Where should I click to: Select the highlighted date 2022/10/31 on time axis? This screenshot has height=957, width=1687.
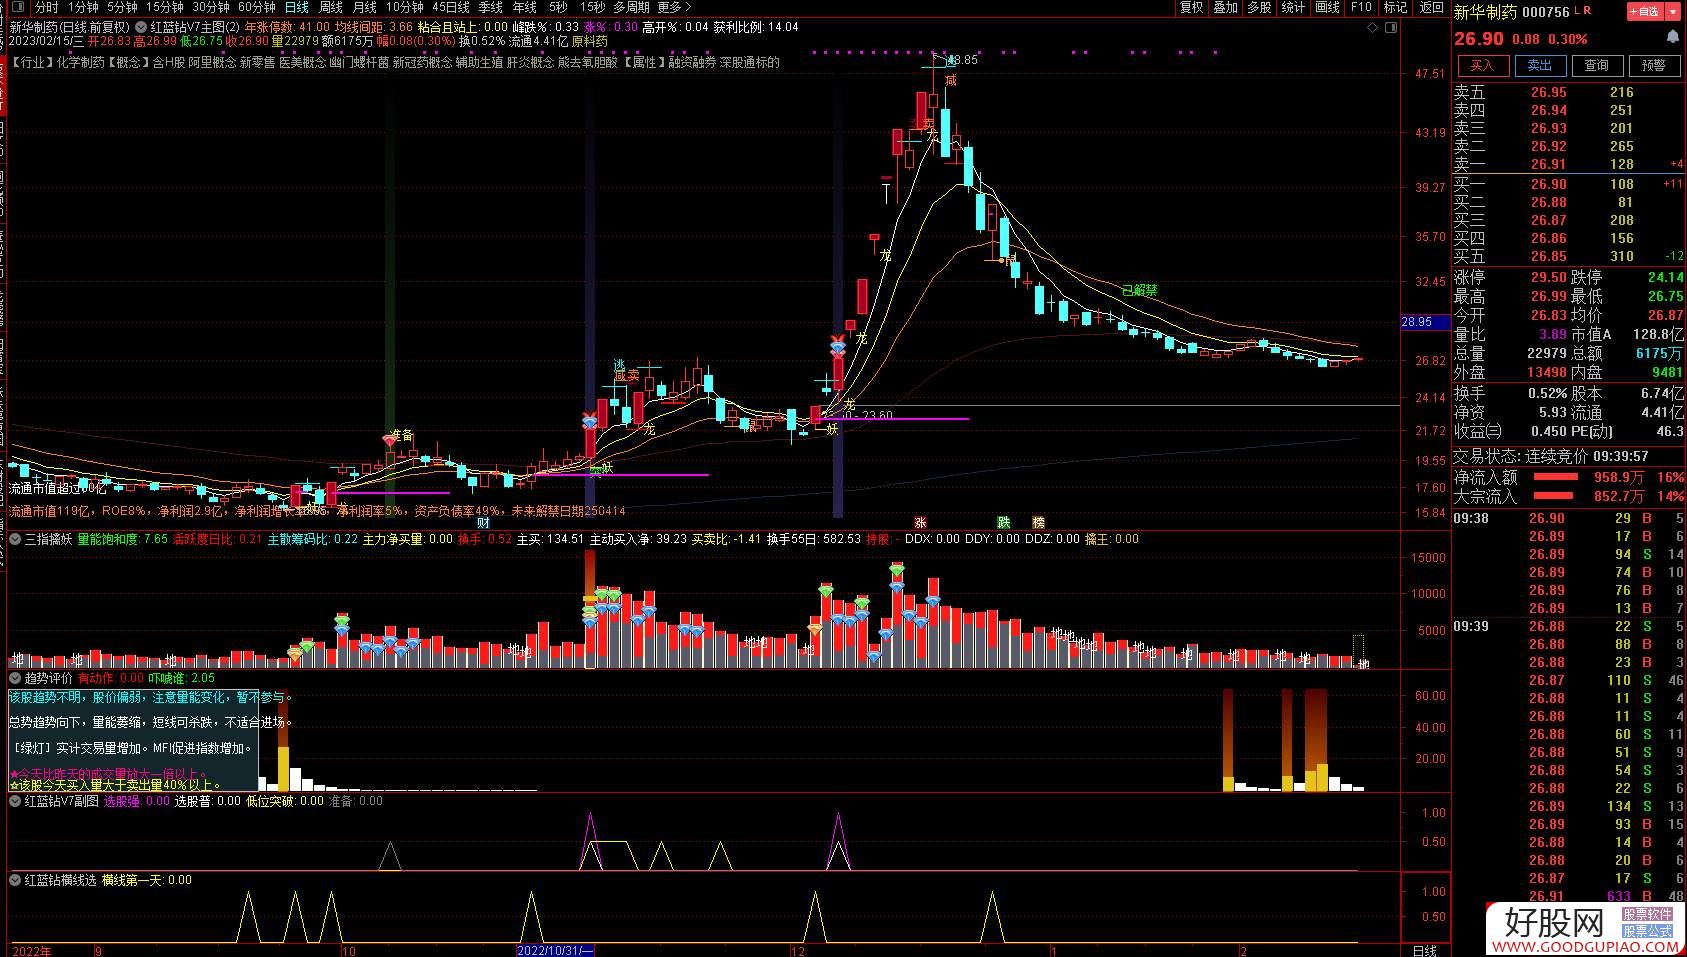[x=556, y=950]
